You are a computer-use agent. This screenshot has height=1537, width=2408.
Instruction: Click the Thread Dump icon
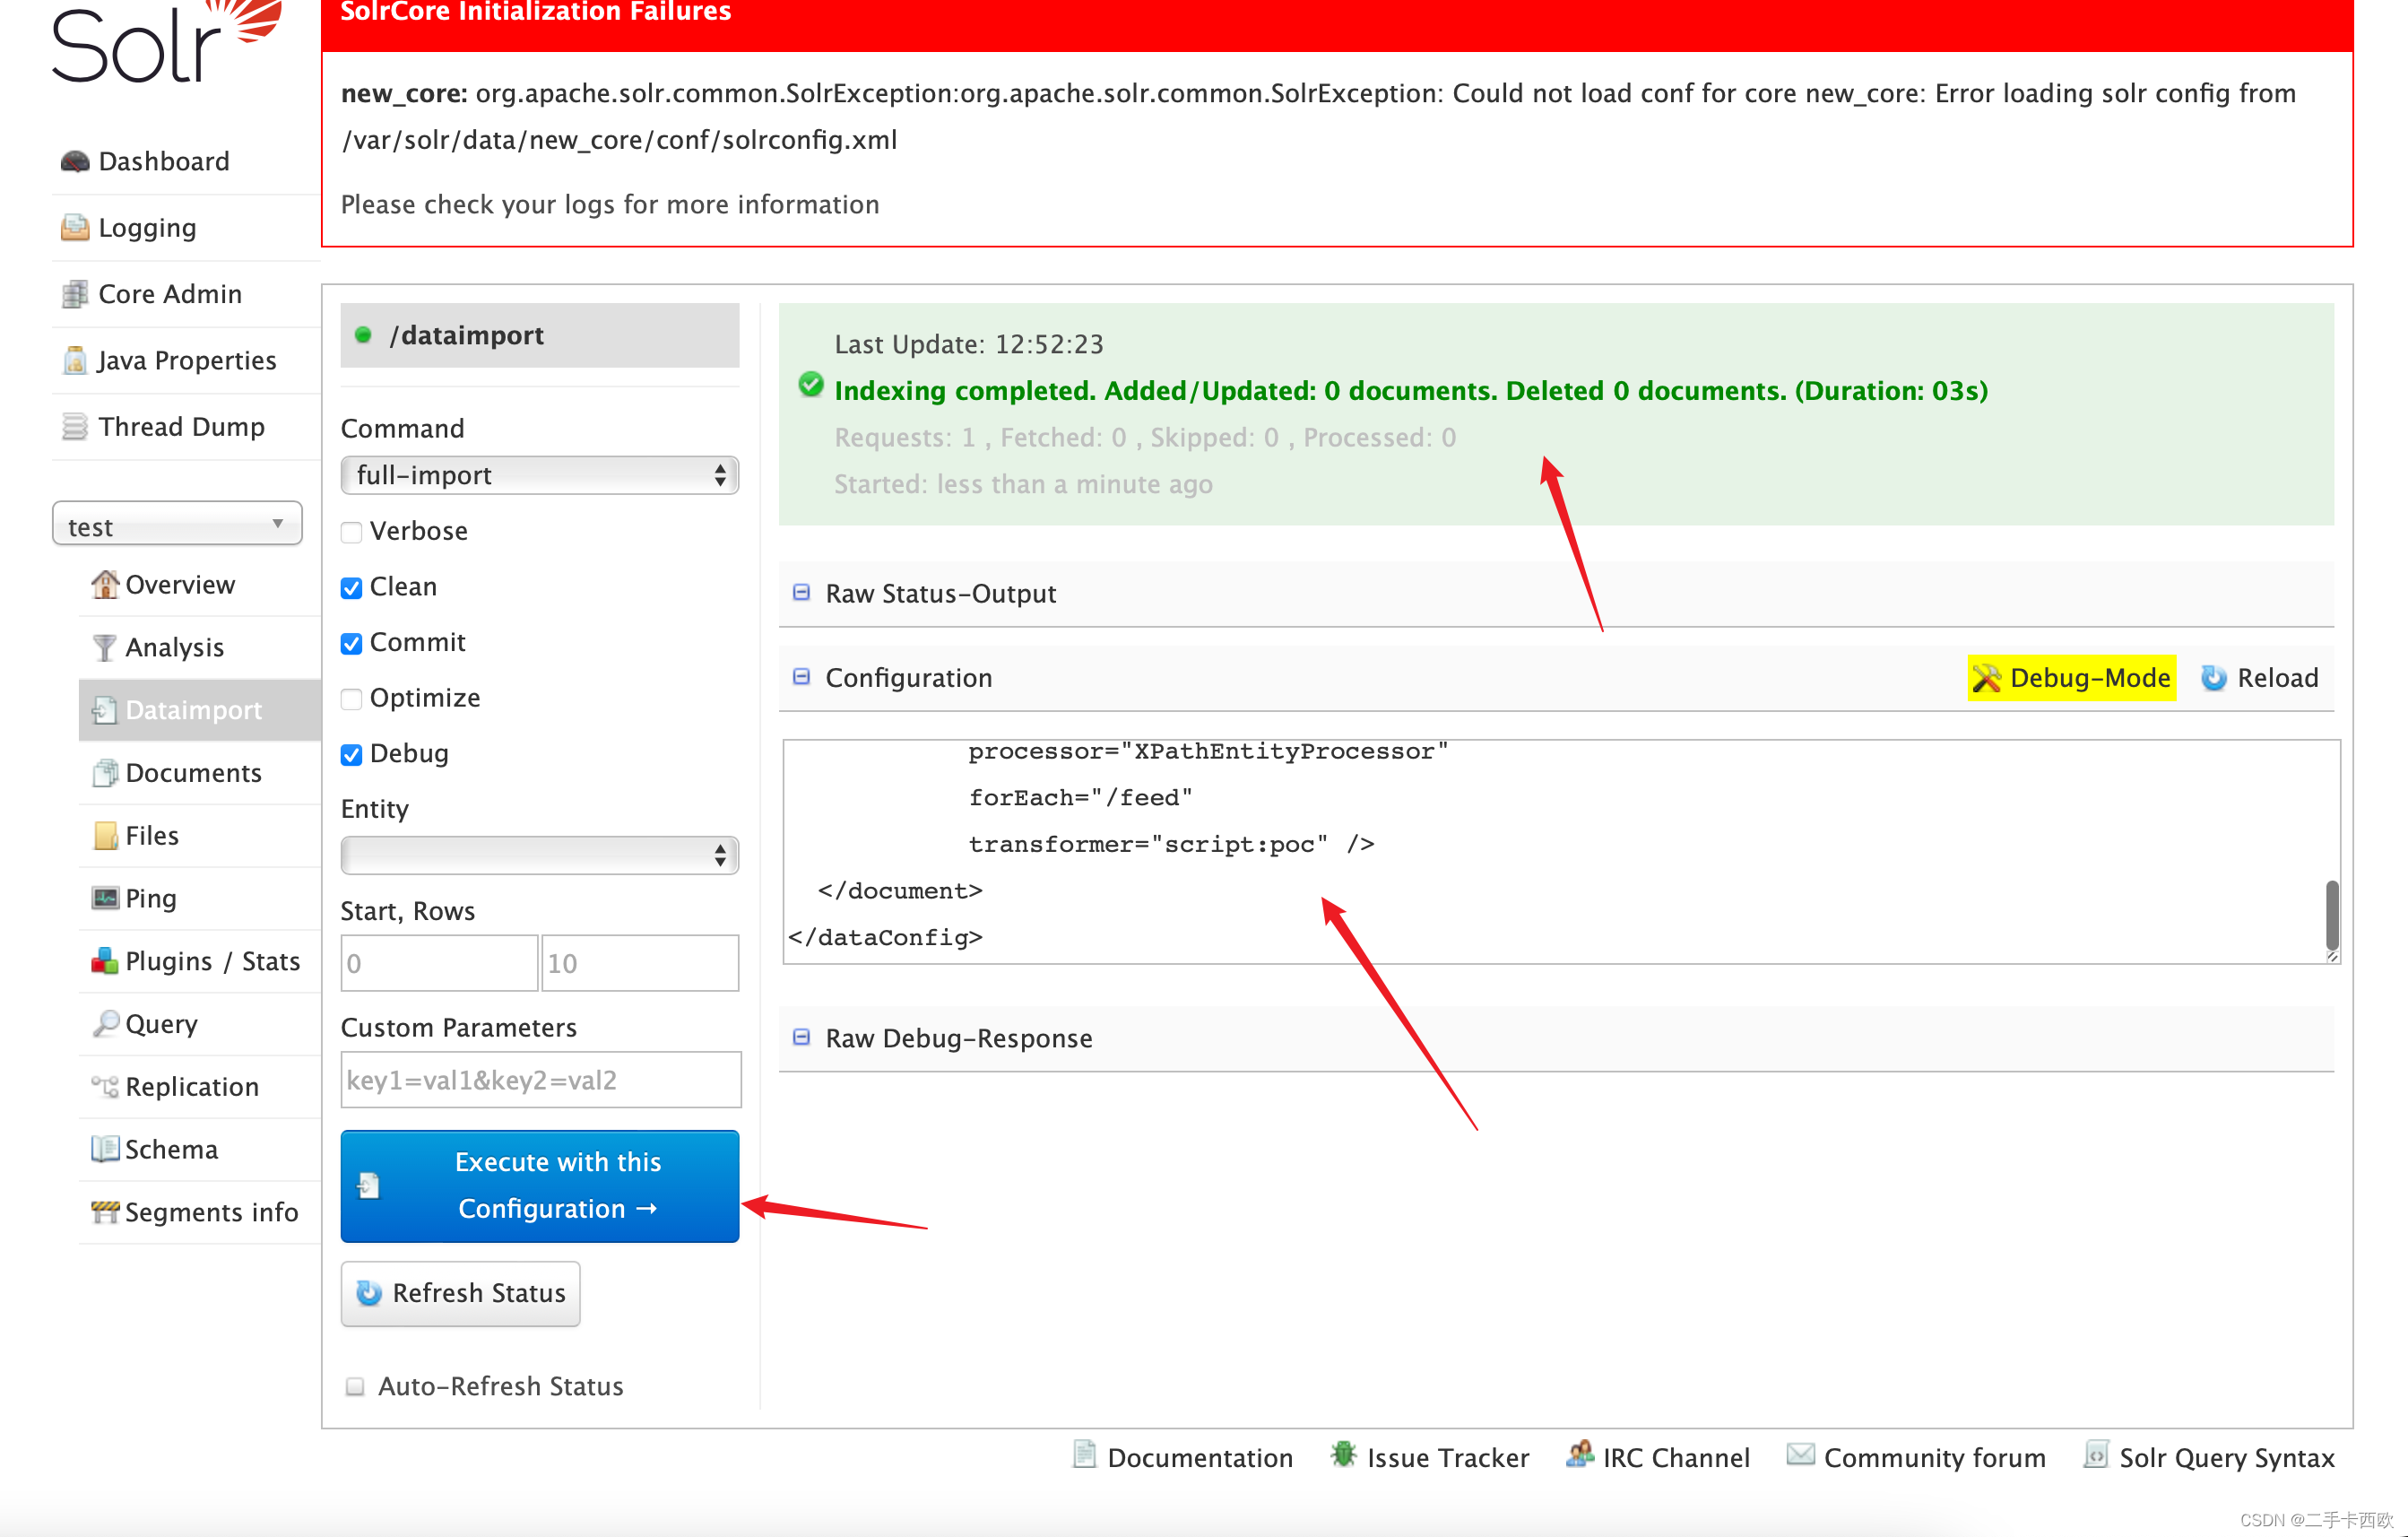tap(74, 427)
